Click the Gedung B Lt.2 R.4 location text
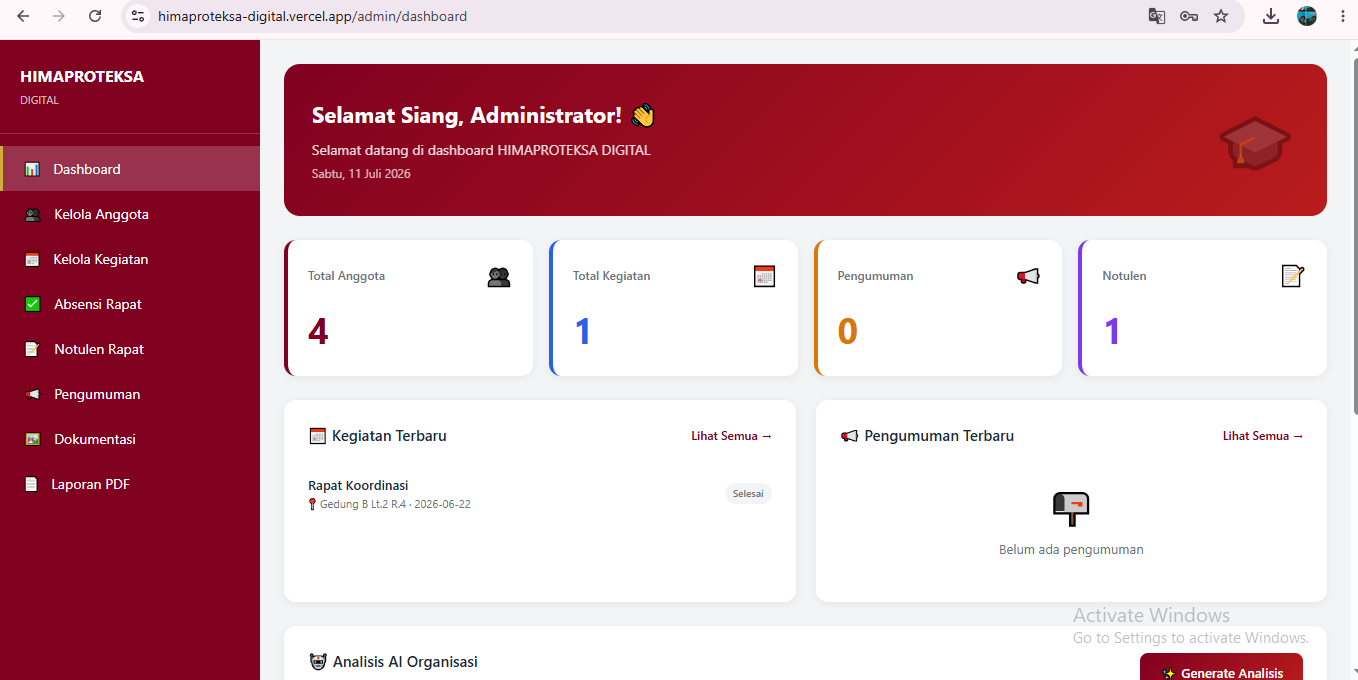1358x680 pixels. coord(363,505)
